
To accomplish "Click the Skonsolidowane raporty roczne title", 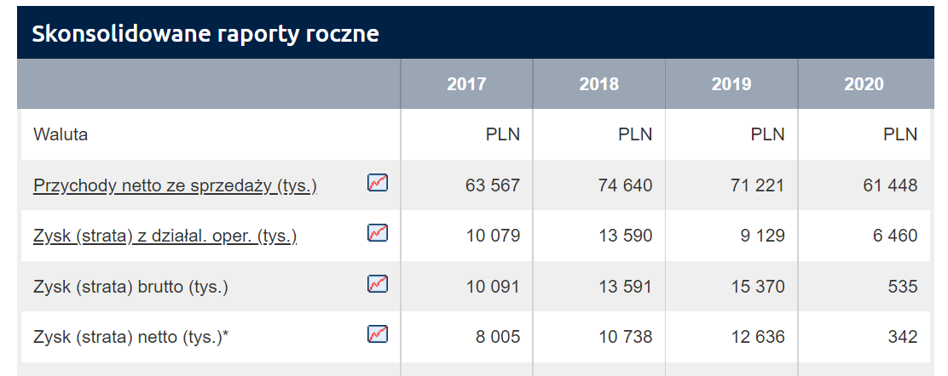I will point(205,34).
